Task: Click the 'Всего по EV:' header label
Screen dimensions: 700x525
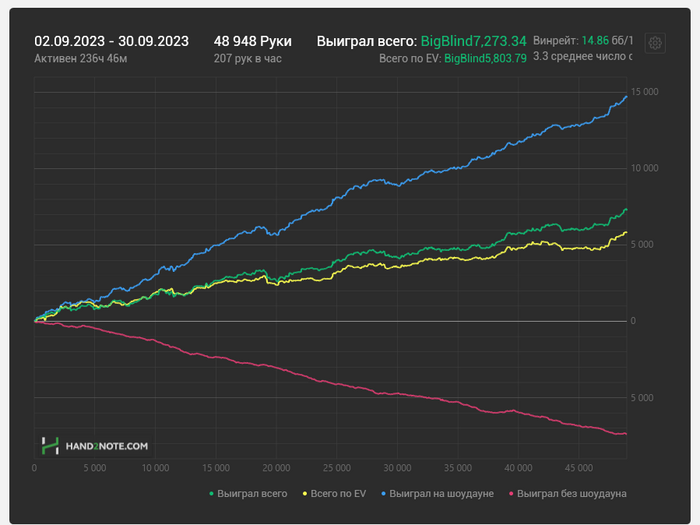Action: [410, 58]
